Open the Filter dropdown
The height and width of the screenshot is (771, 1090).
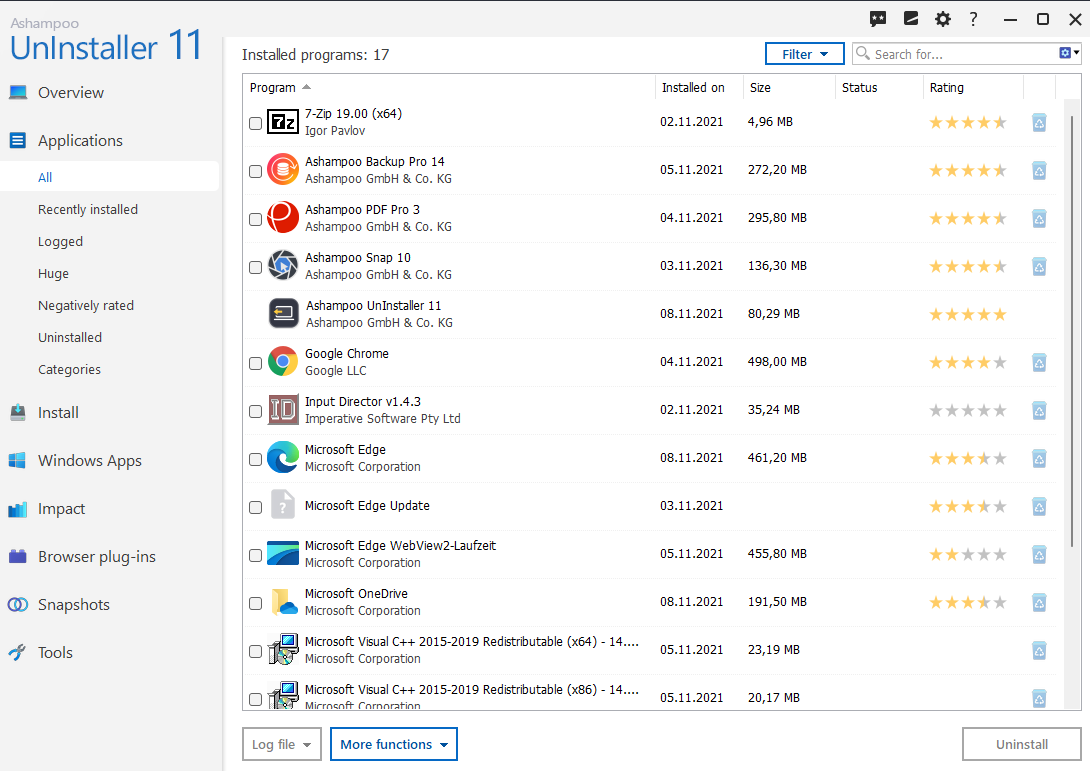804,53
